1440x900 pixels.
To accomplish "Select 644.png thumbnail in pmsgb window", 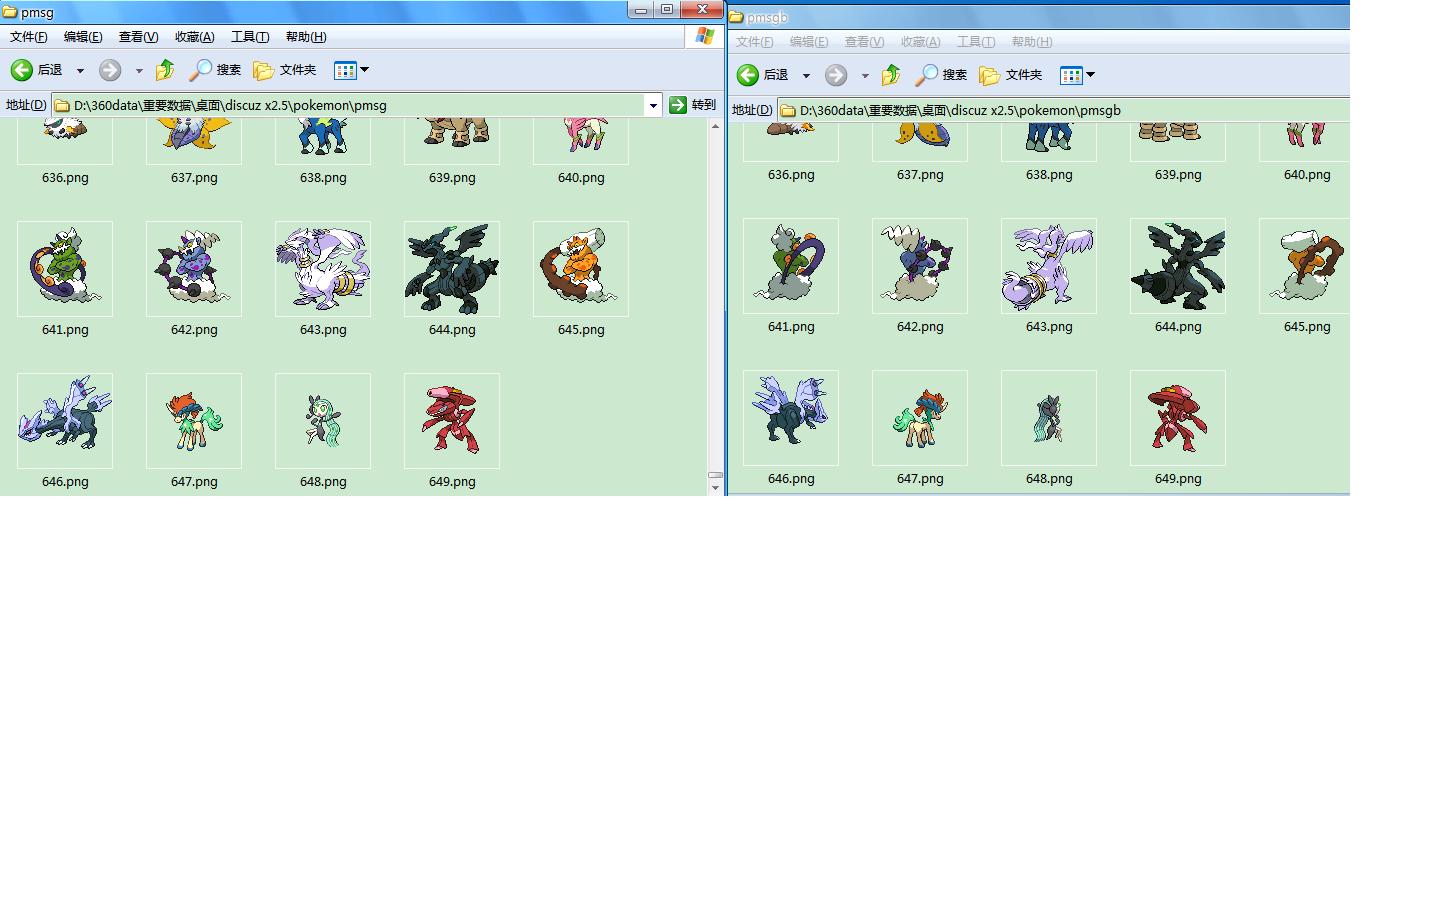I will pos(1178,266).
